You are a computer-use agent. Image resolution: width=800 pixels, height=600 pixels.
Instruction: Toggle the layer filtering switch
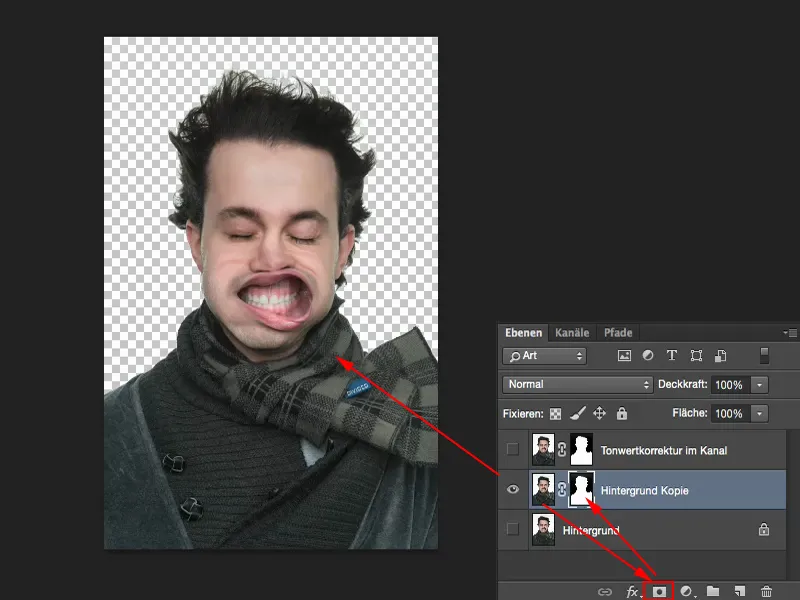(x=764, y=356)
